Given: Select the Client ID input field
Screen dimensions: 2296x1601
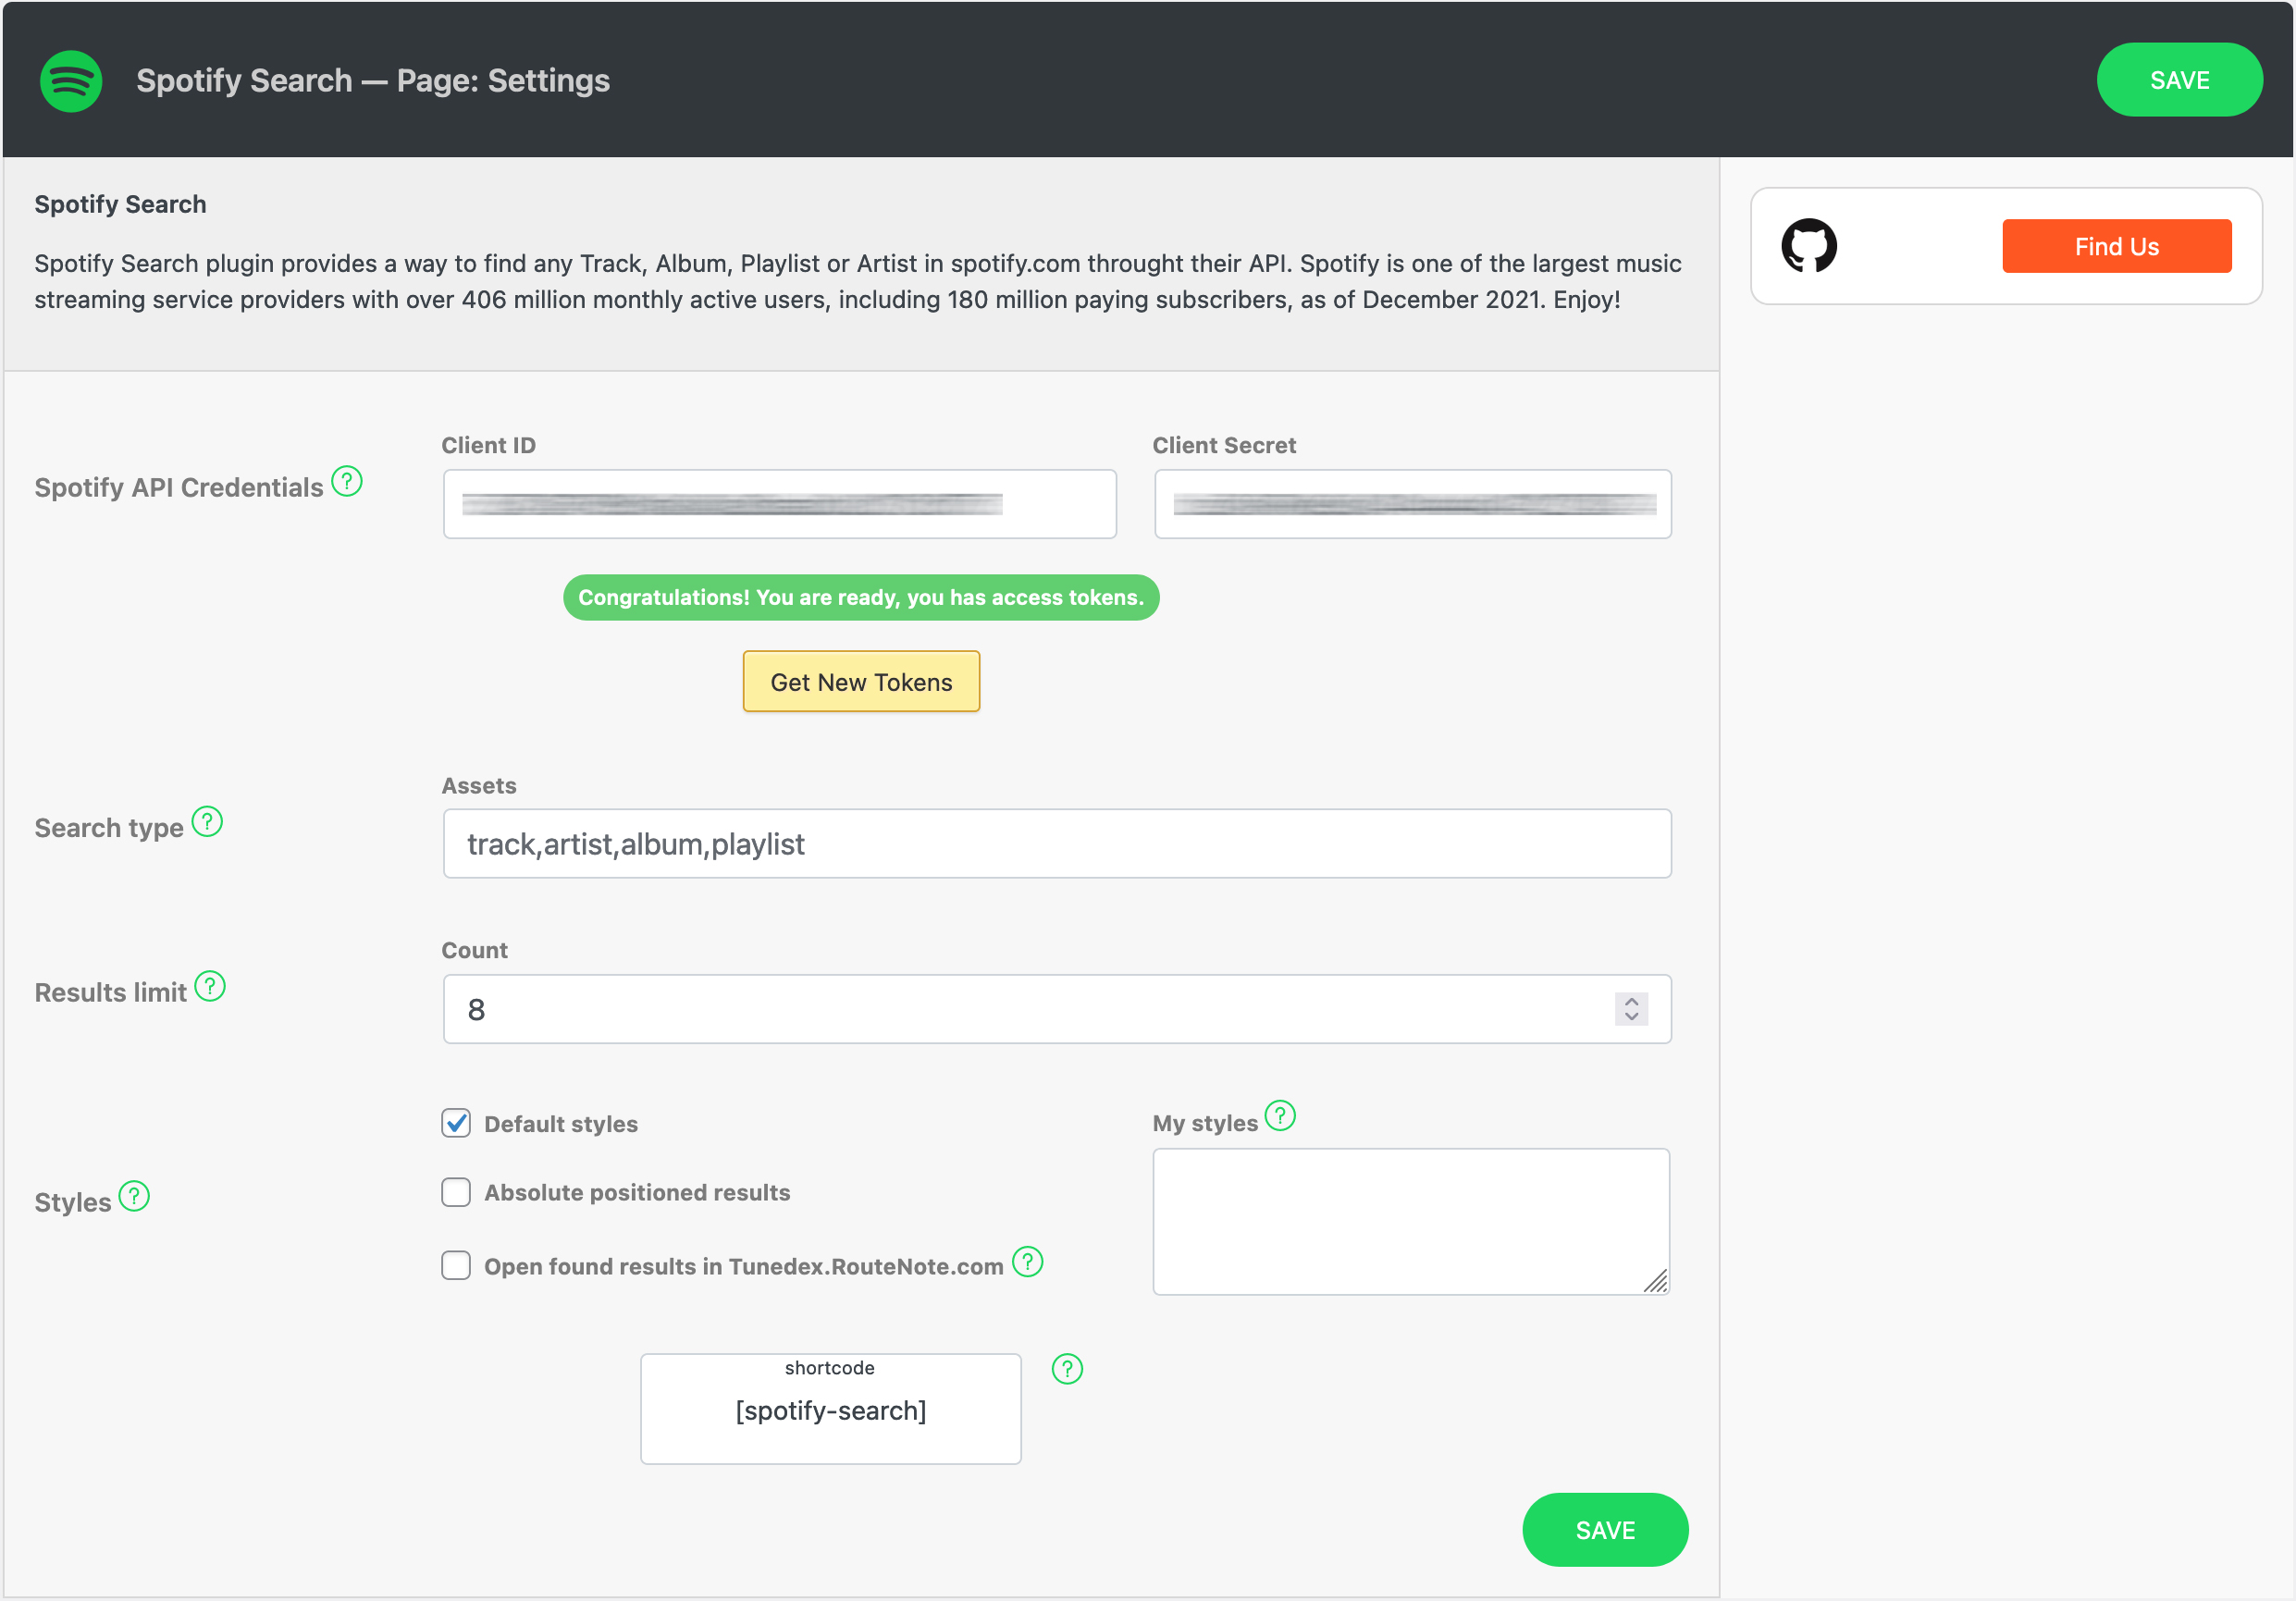Looking at the screenshot, I should [779, 504].
